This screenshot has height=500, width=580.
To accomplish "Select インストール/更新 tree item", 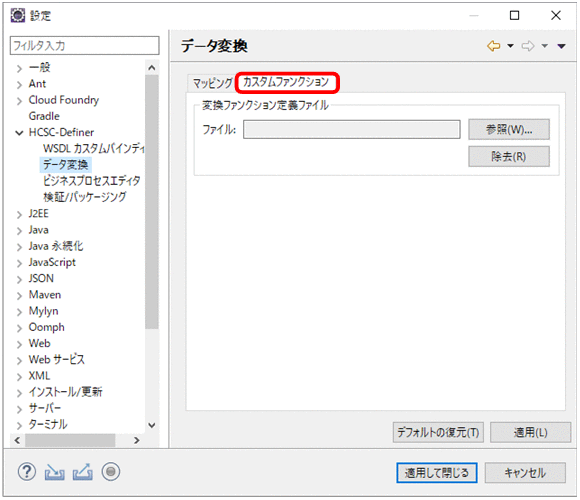I will (65, 392).
